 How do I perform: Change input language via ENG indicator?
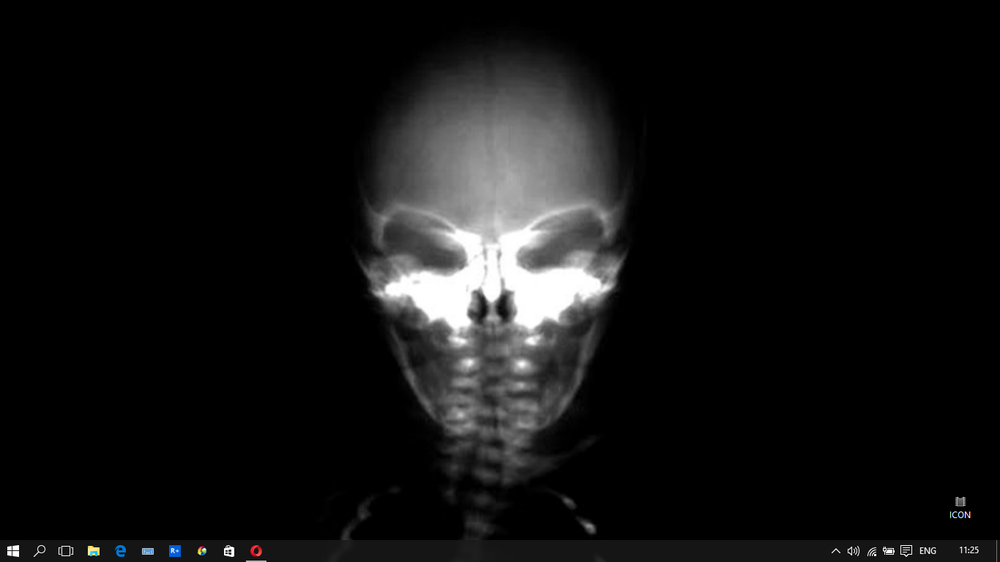point(928,551)
